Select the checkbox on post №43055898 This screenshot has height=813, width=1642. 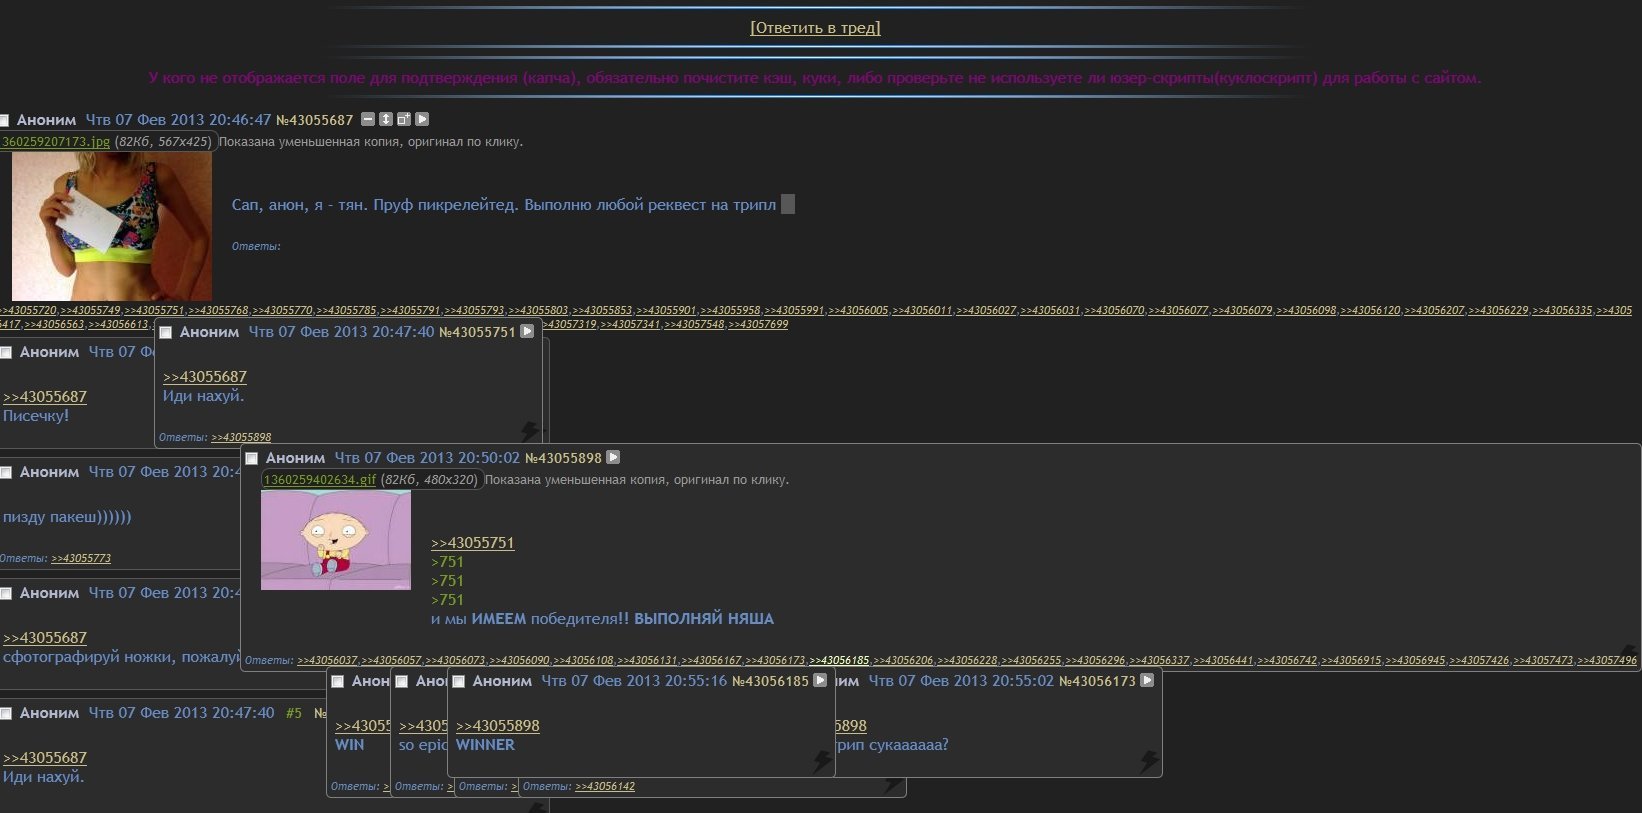click(252, 459)
